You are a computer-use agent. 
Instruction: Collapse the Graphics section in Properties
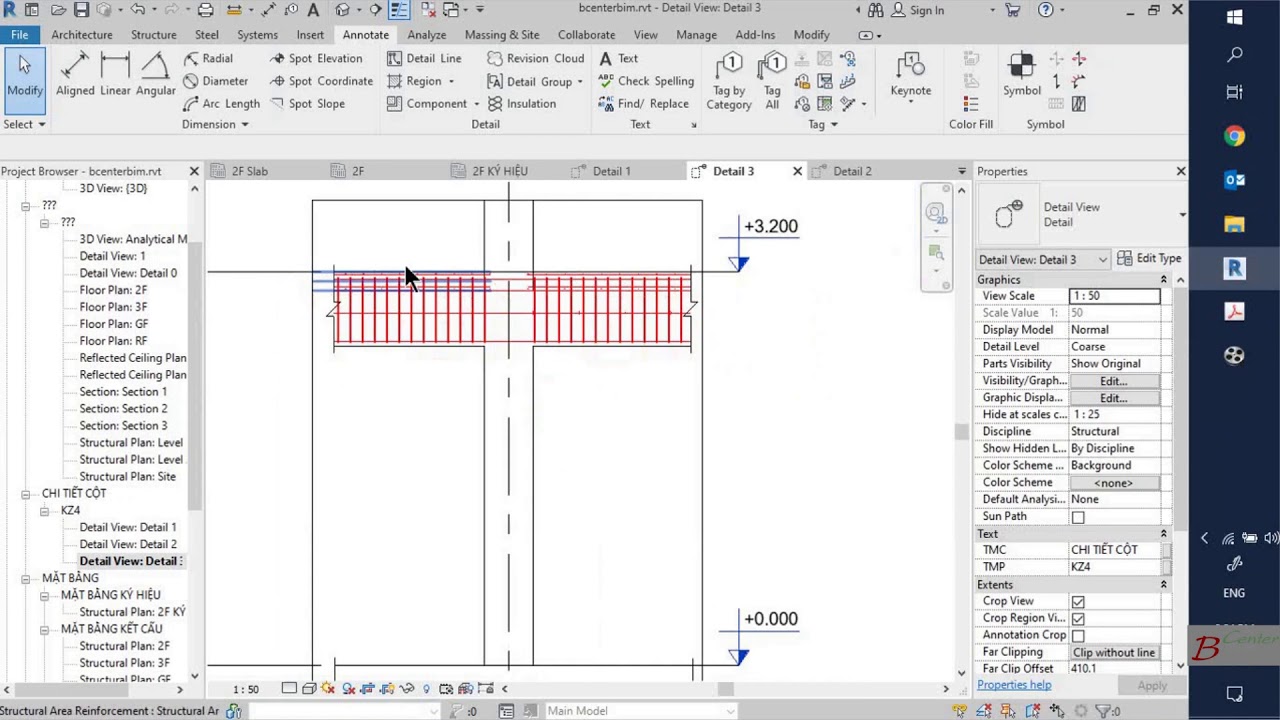[x=1163, y=280]
